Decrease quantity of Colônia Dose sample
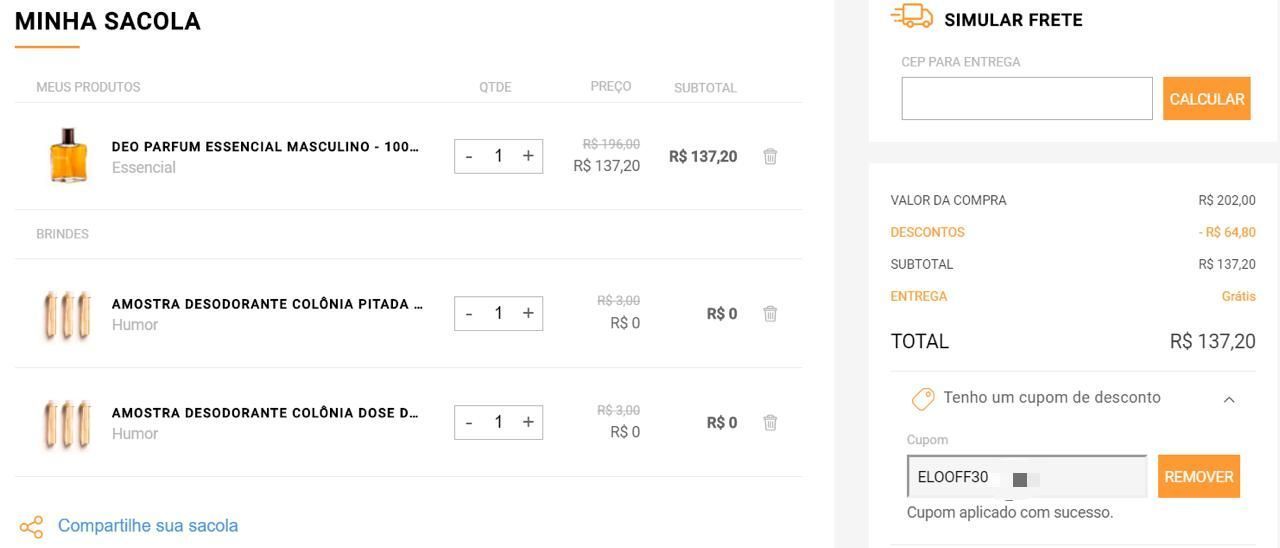Image resolution: width=1280 pixels, height=548 pixels. coord(469,422)
